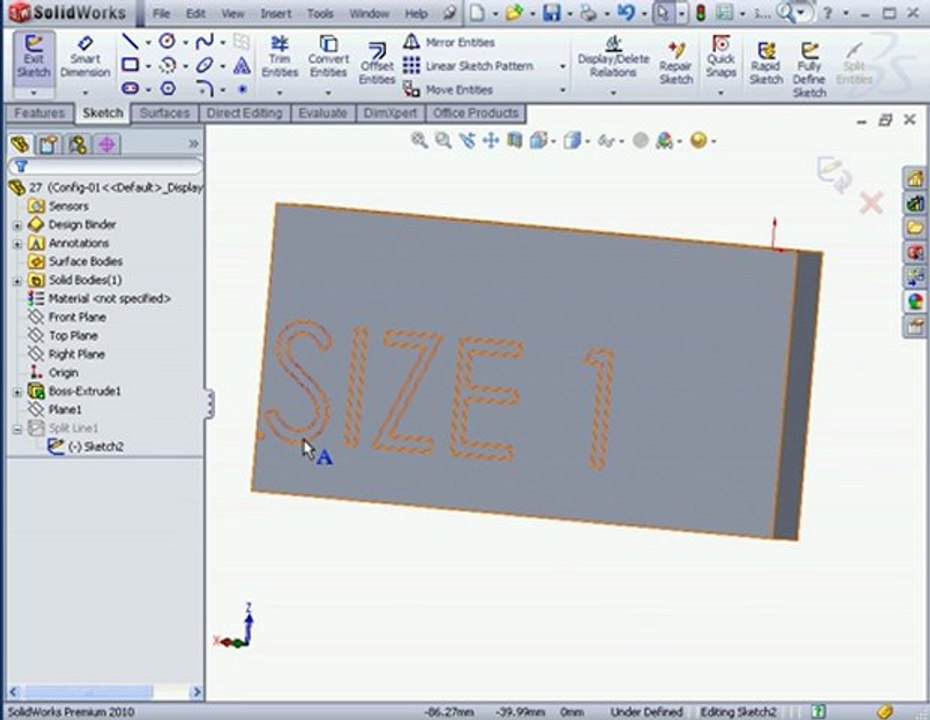Viewport: 930px width, 720px height.
Task: Open the Insert menu
Action: (276, 13)
